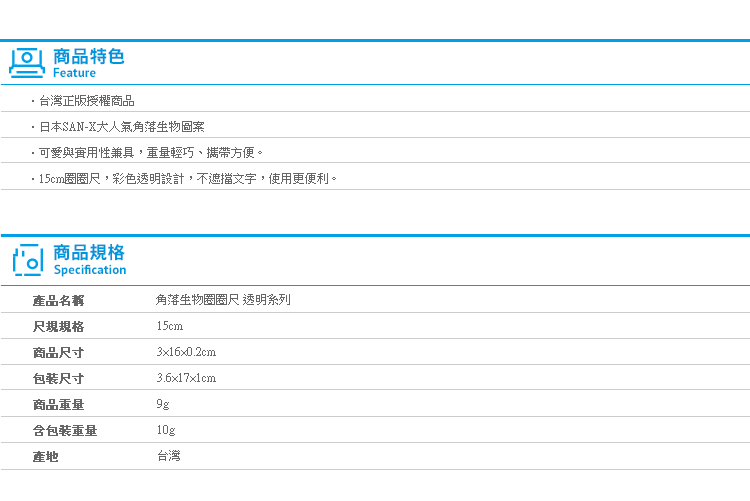The width and height of the screenshot is (750, 501).
Task: Click the Specification section icon
Action: pos(28,260)
